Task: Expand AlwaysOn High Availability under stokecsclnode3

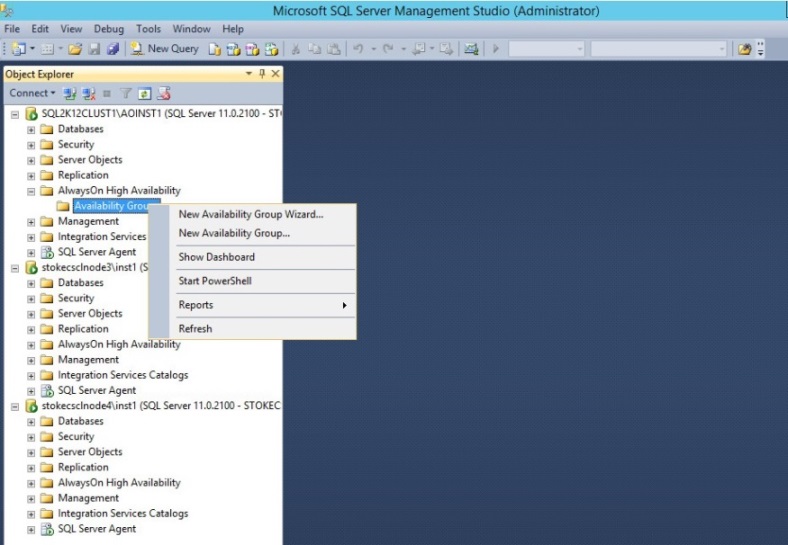Action: pos(31,345)
